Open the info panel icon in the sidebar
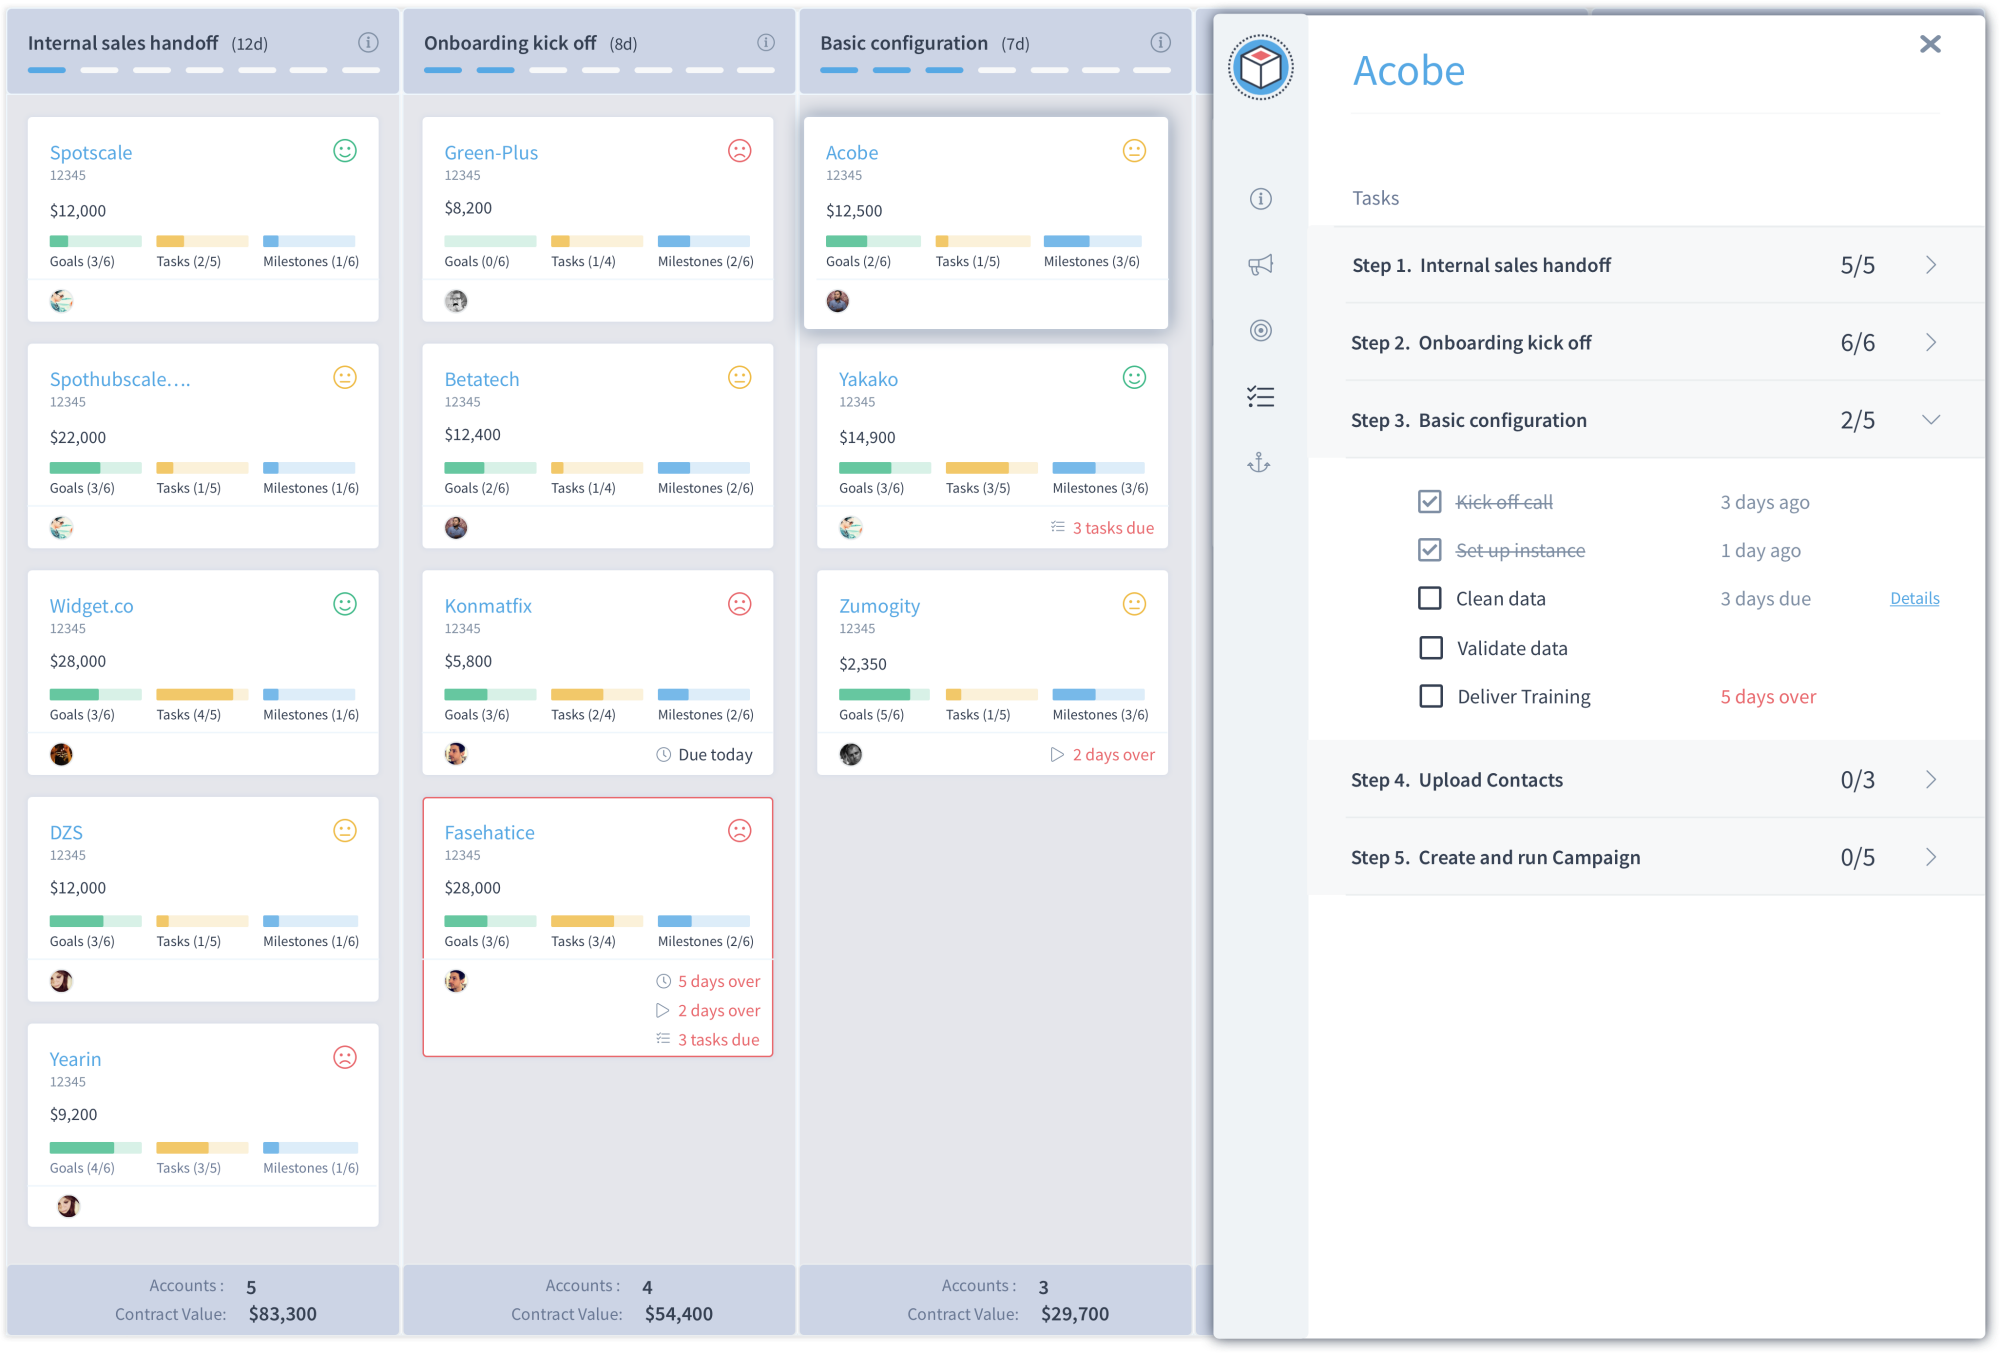2000x1354 pixels. 1260,199
